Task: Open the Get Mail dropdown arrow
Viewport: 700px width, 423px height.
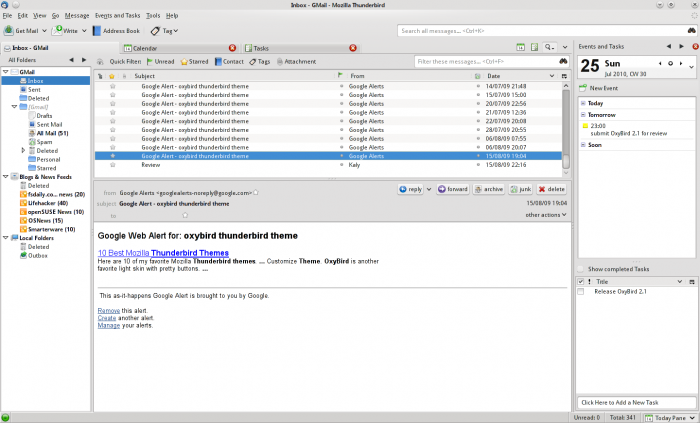Action: tap(44, 31)
